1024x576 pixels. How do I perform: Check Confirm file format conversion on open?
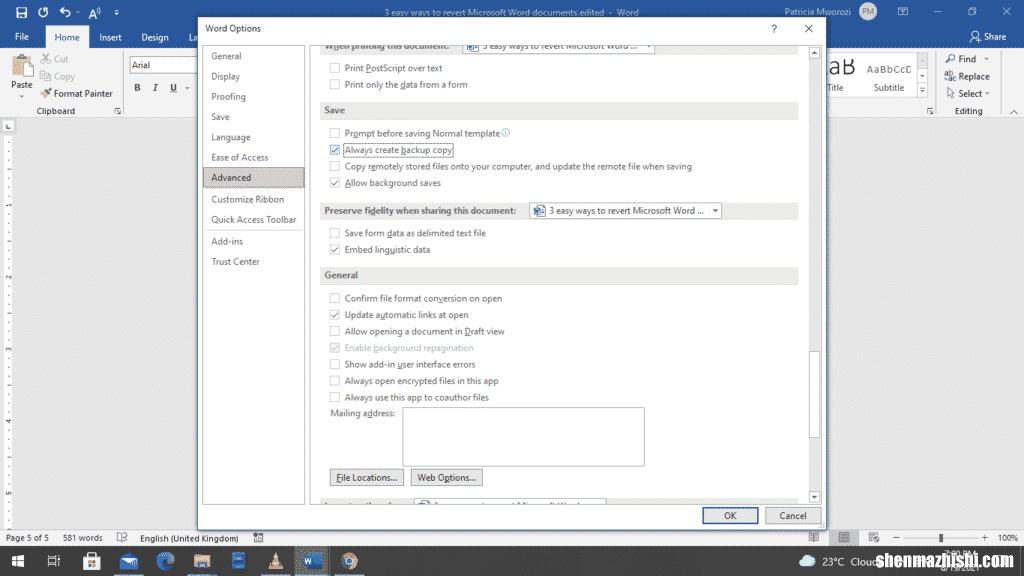pos(335,298)
